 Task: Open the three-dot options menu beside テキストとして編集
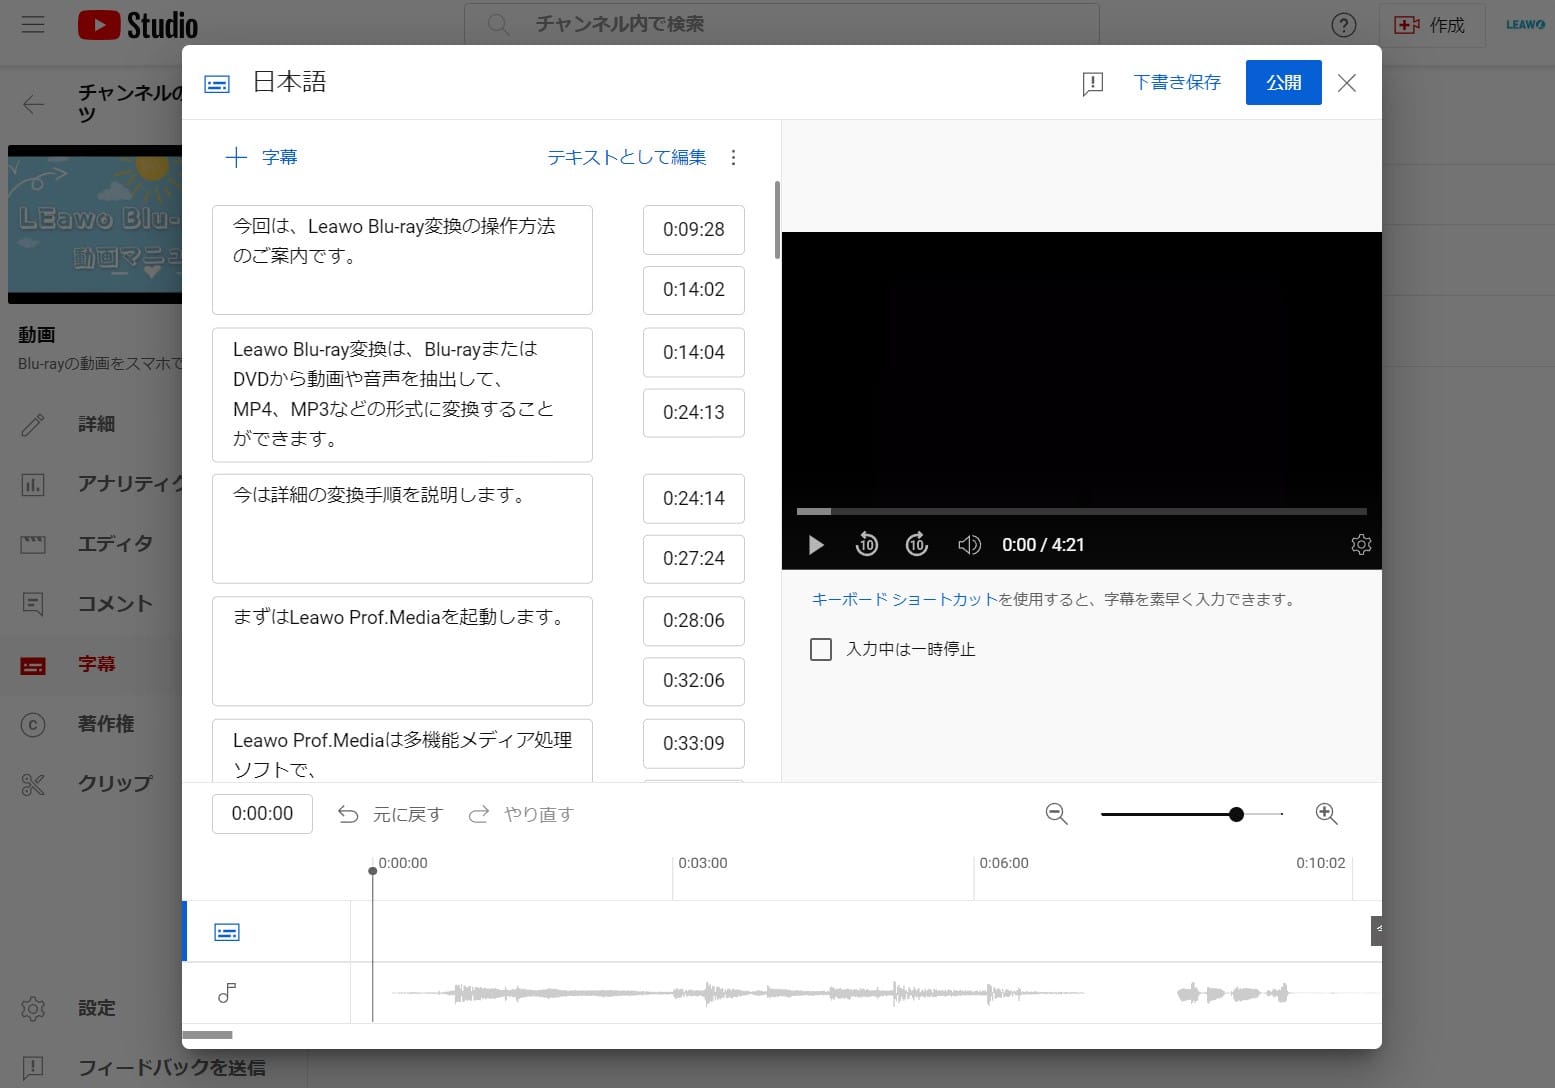tap(733, 158)
